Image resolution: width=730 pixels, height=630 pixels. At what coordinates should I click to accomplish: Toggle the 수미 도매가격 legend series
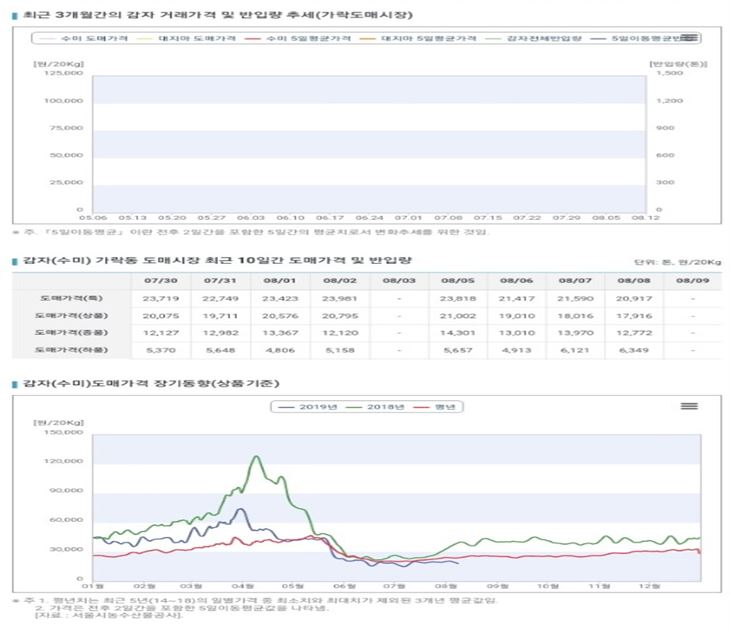pos(83,38)
